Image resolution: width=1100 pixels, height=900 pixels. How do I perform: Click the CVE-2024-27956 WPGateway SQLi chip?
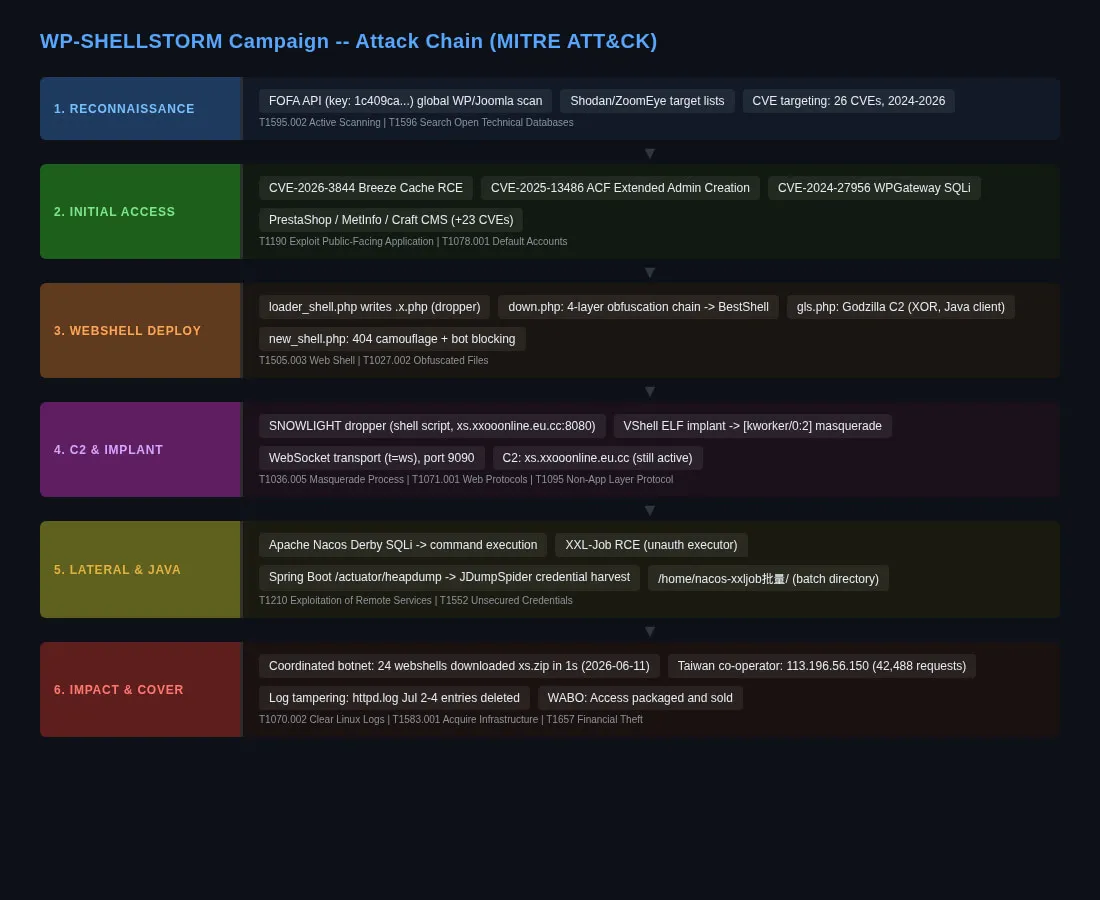[x=874, y=188]
